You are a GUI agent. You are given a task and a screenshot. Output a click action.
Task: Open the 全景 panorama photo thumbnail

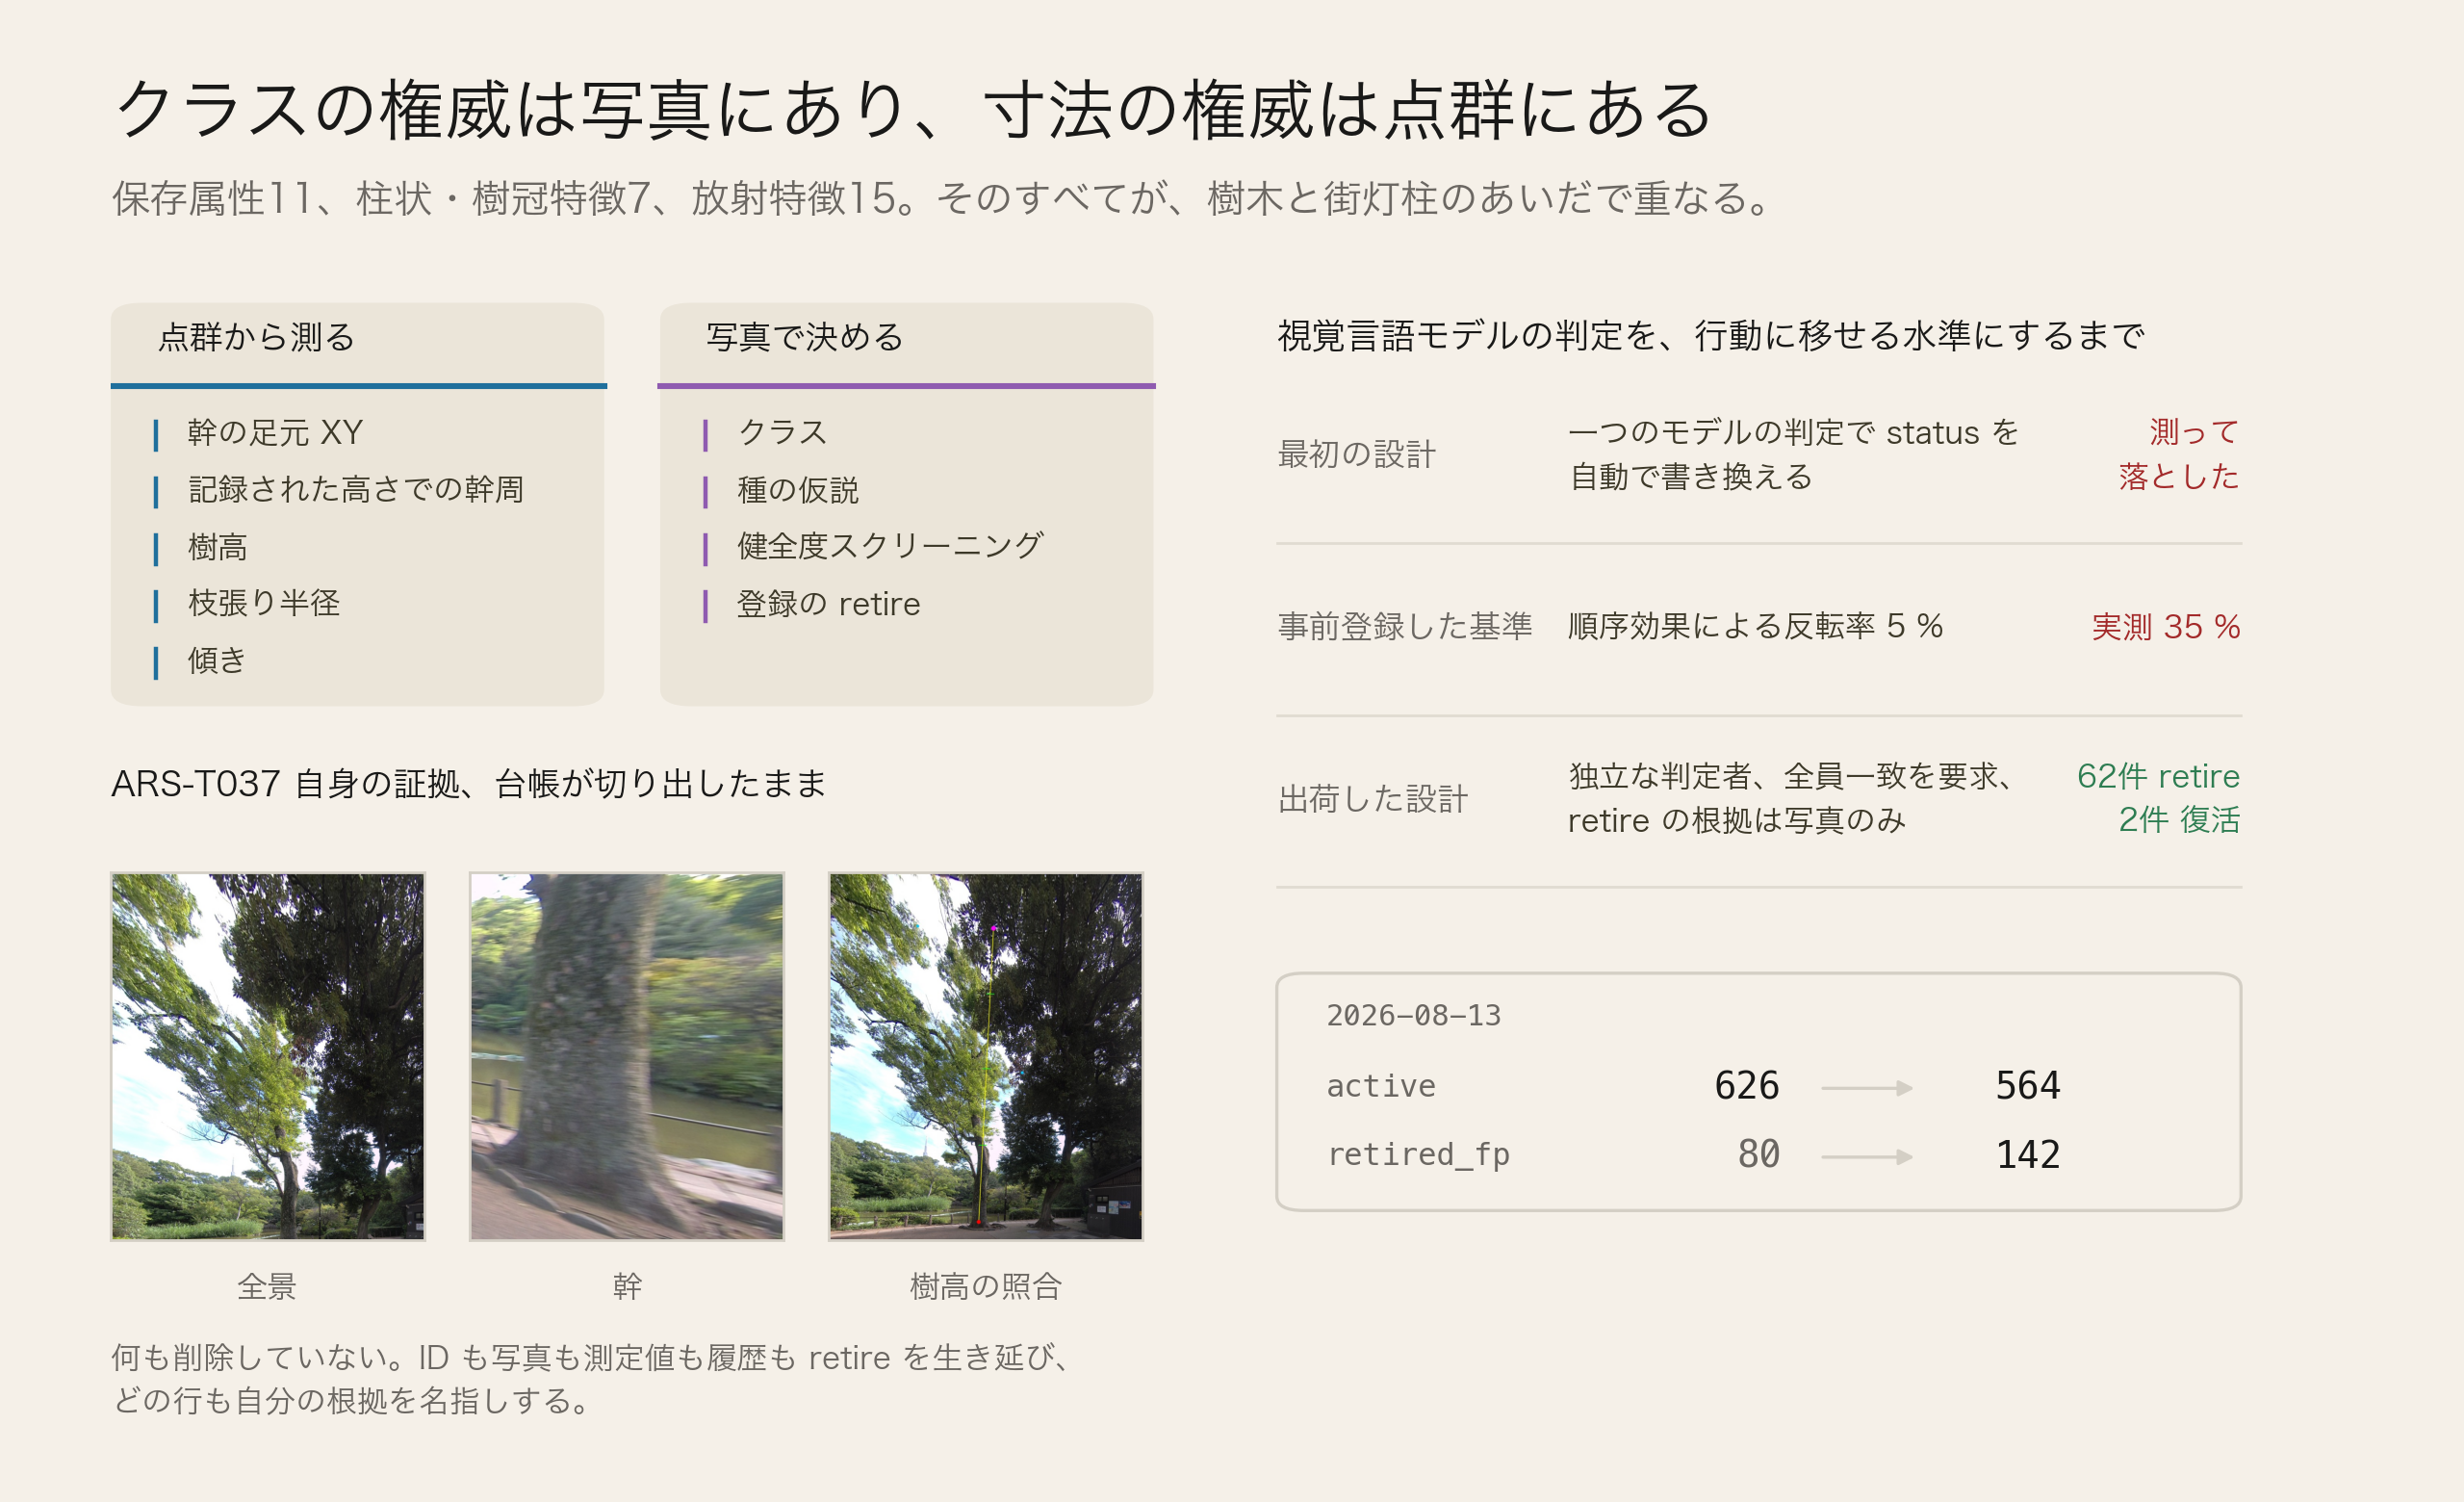point(267,1056)
